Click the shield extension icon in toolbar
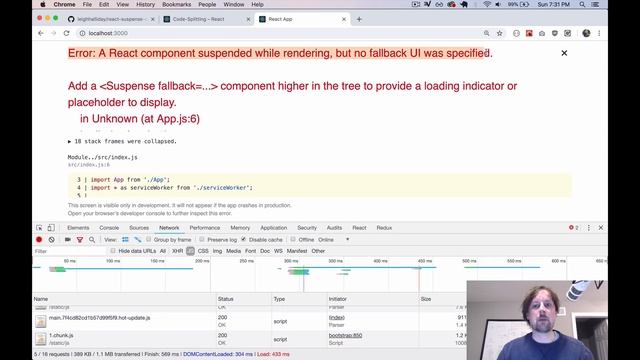Image resolution: width=640 pixels, height=360 pixels. (555, 33)
